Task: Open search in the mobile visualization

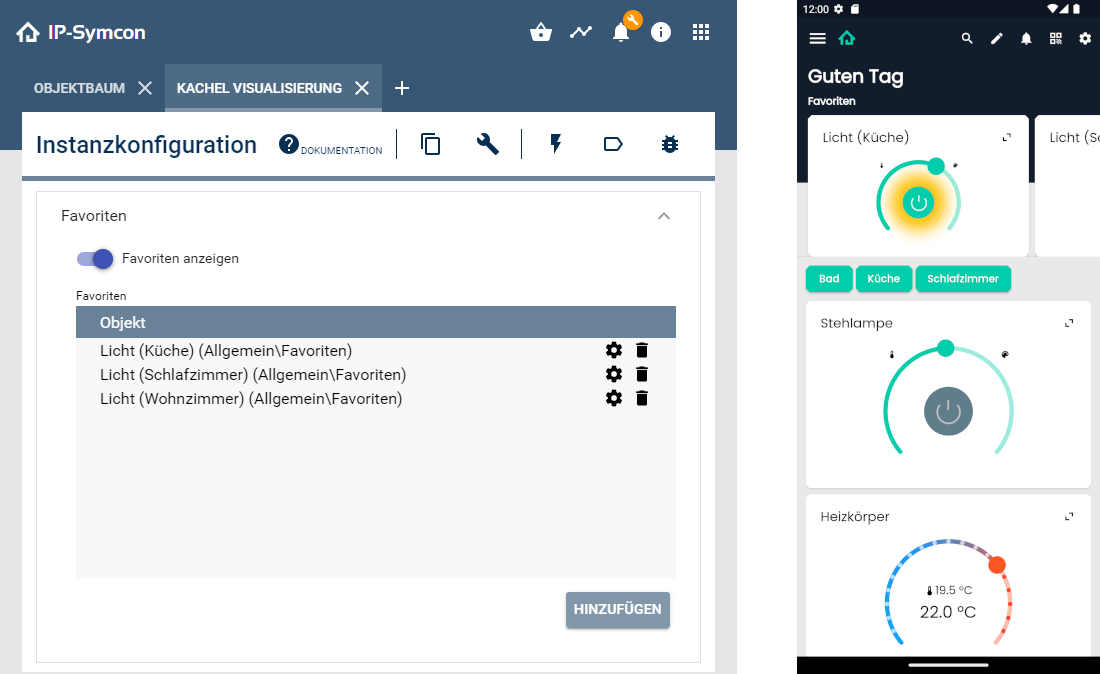Action: point(966,38)
